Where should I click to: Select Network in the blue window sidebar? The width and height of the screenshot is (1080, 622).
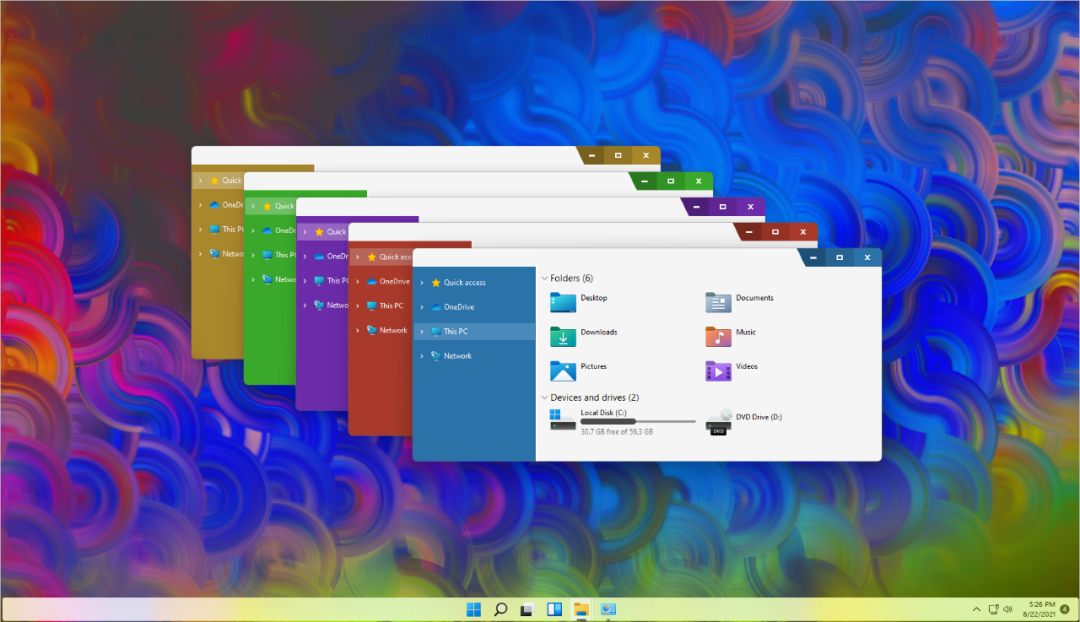coord(457,356)
